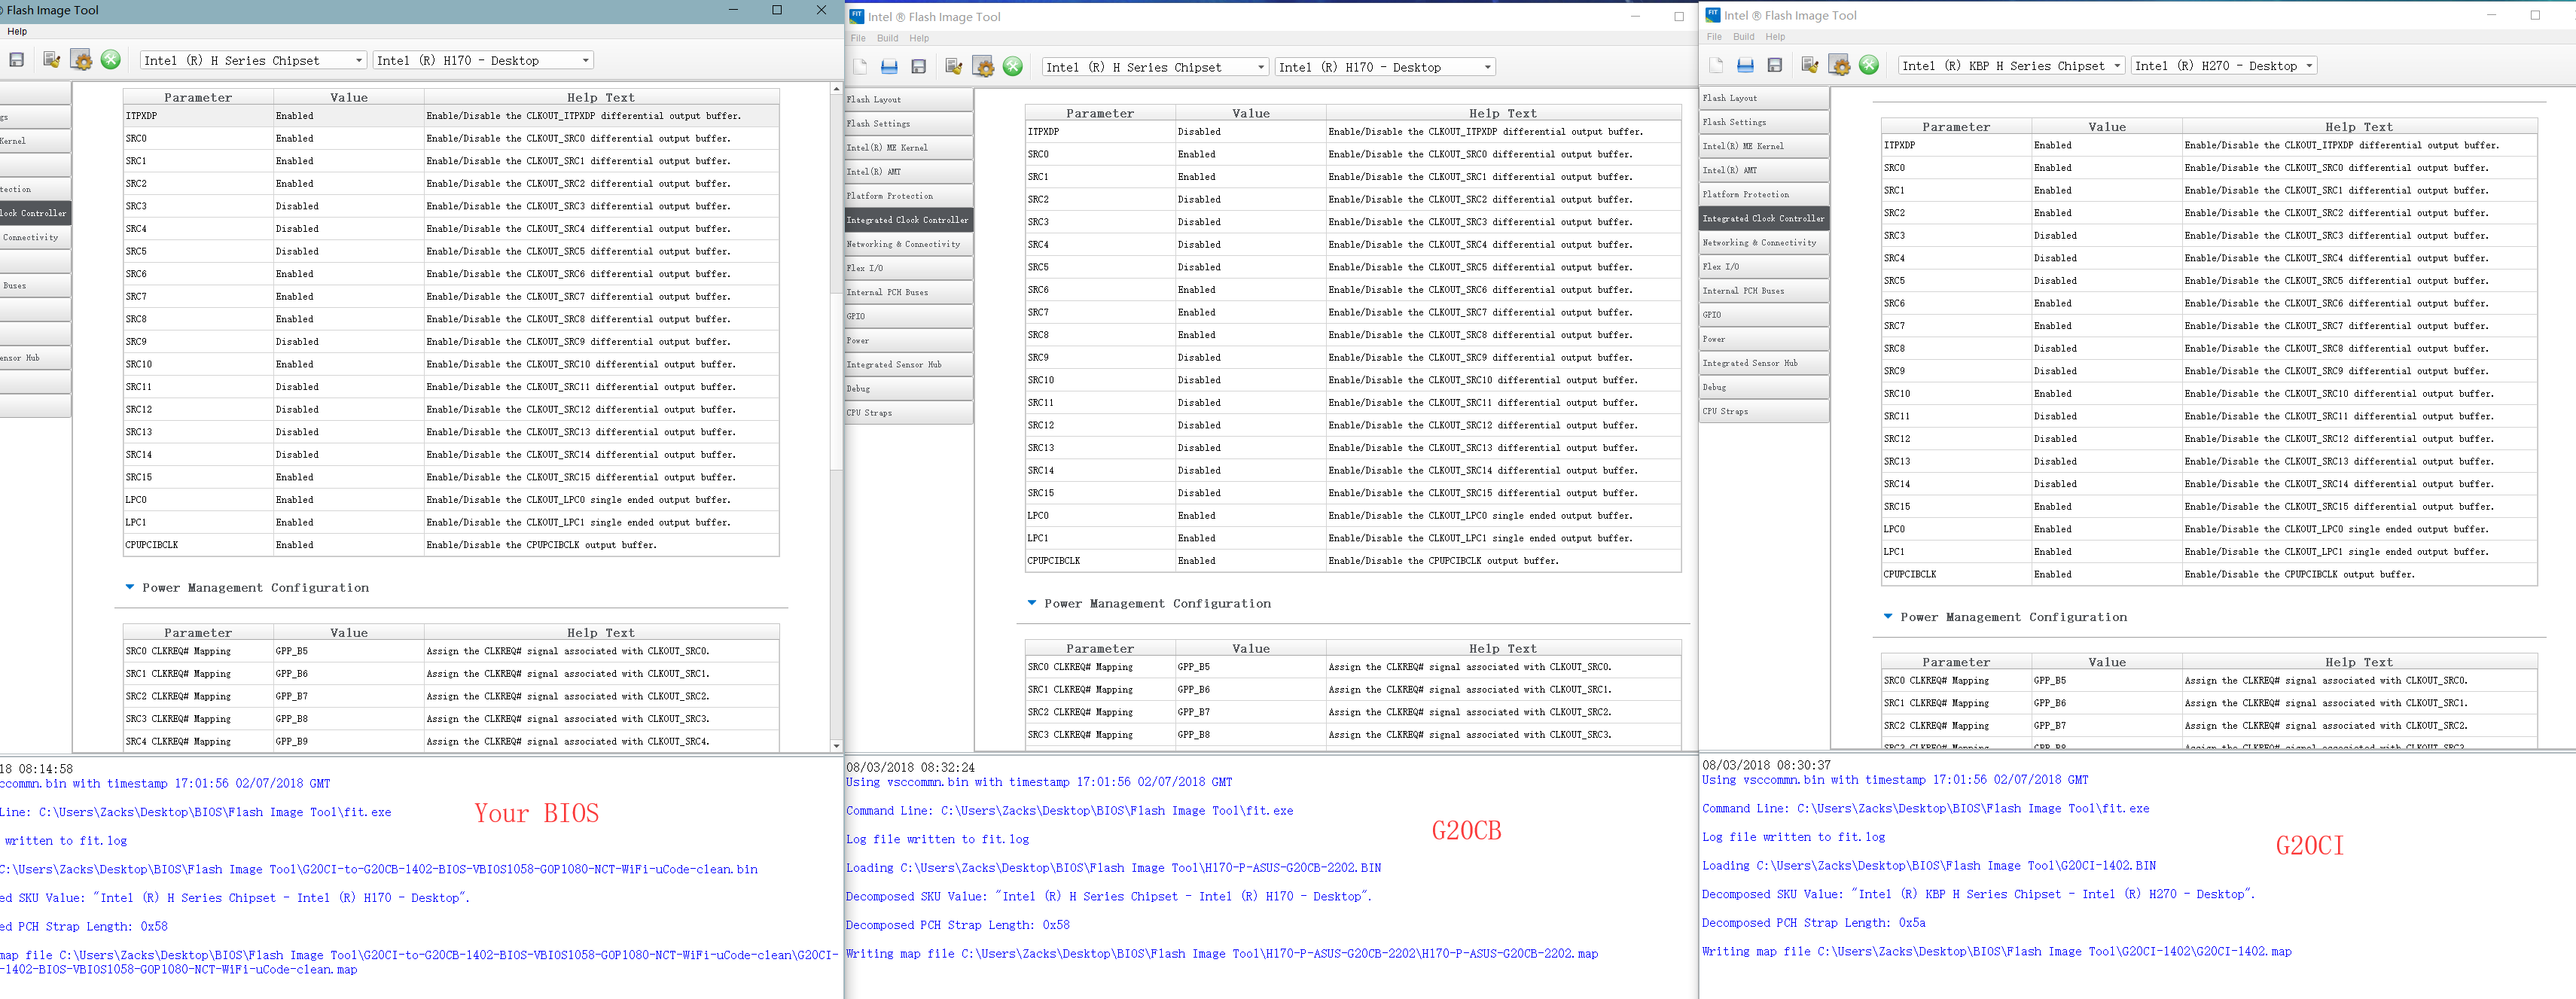Screen dimensions: 2576x999
Task: Select Power tab in the right window
Action: 1764,339
